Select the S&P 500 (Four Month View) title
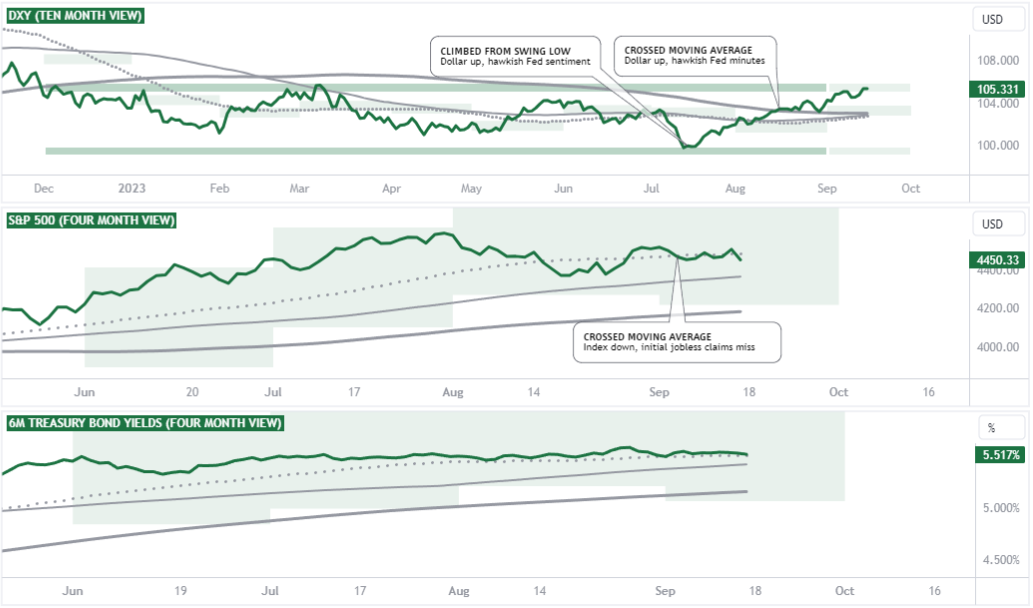 92,220
